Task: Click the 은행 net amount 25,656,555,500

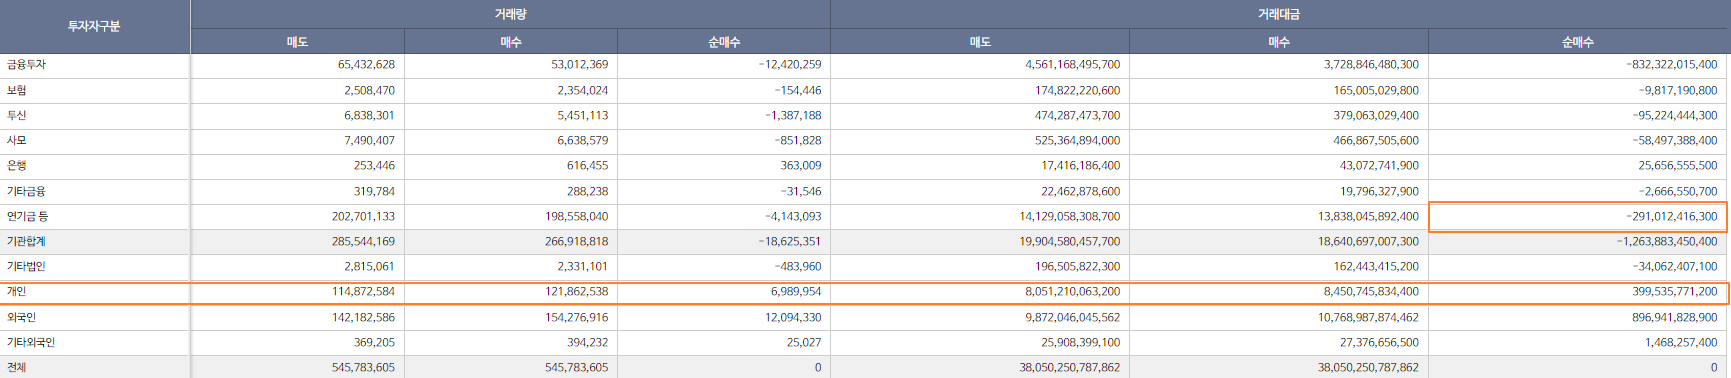Action: 1678,166
